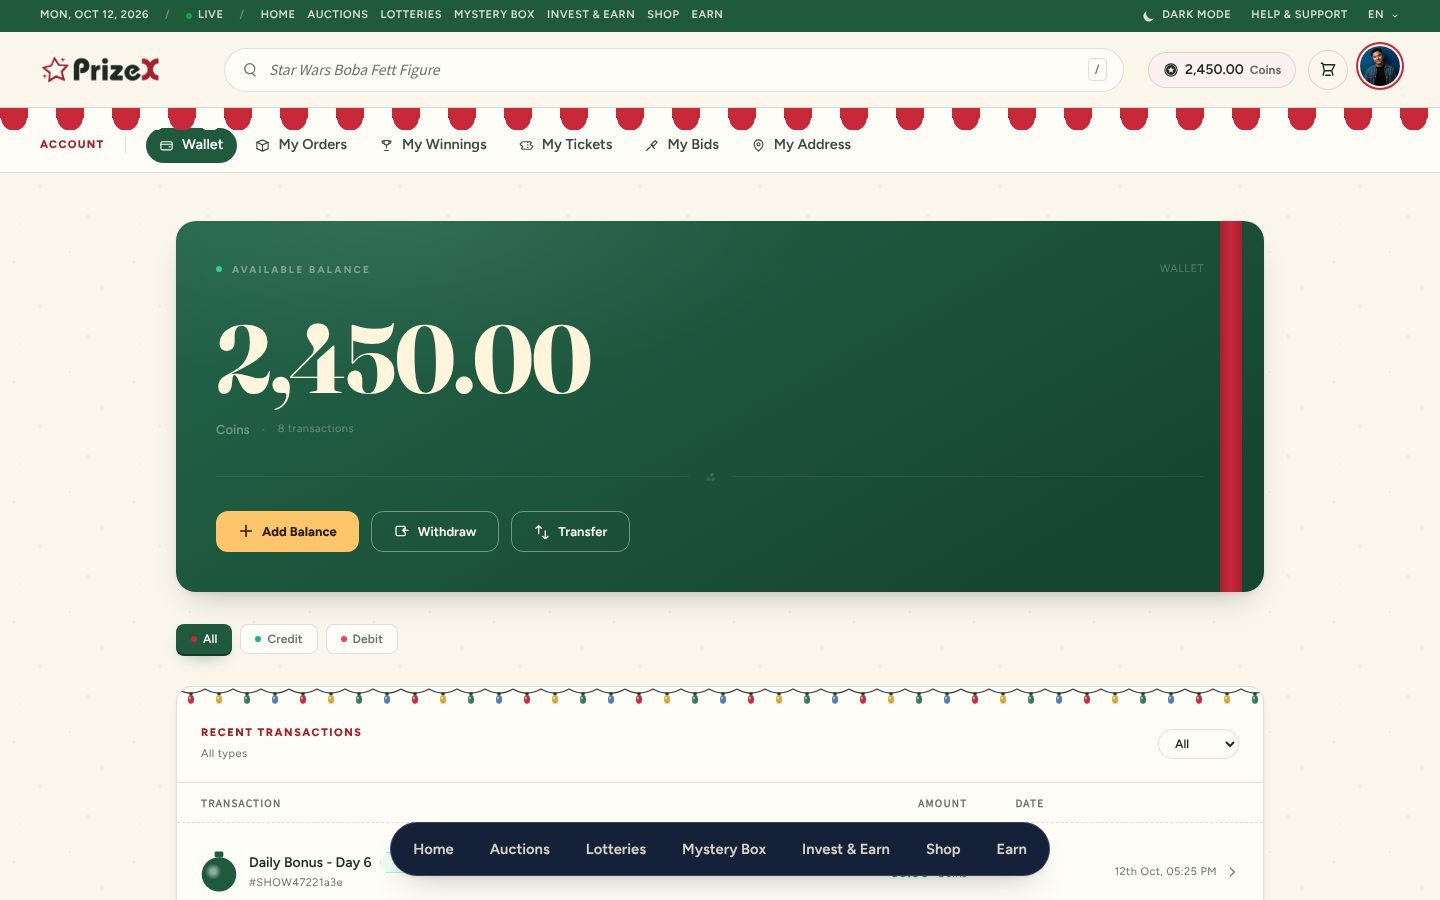The height and width of the screenshot is (900, 1440).
Task: Click Mystery Box in floating nav
Action: pyautogui.click(x=724, y=849)
